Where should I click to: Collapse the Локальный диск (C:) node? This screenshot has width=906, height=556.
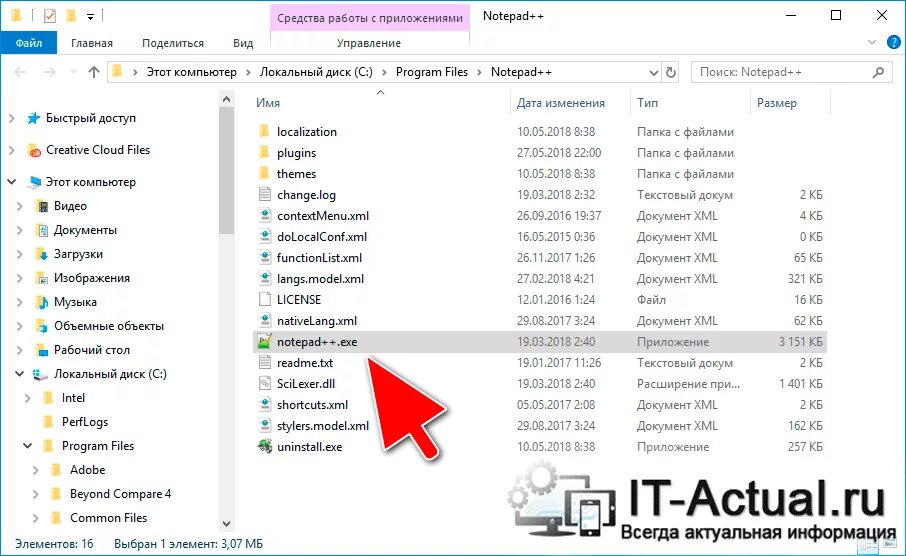[20, 374]
